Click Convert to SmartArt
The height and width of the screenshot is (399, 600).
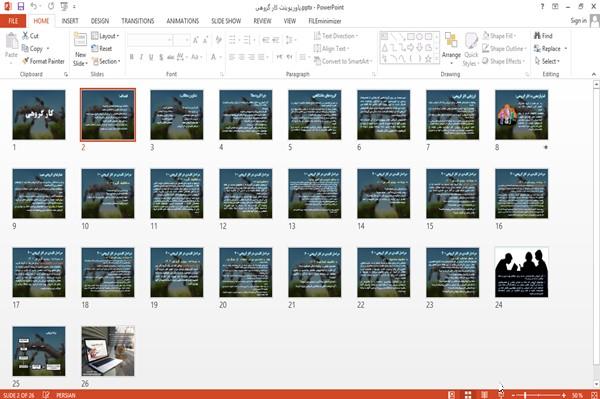pyautogui.click(x=342, y=61)
